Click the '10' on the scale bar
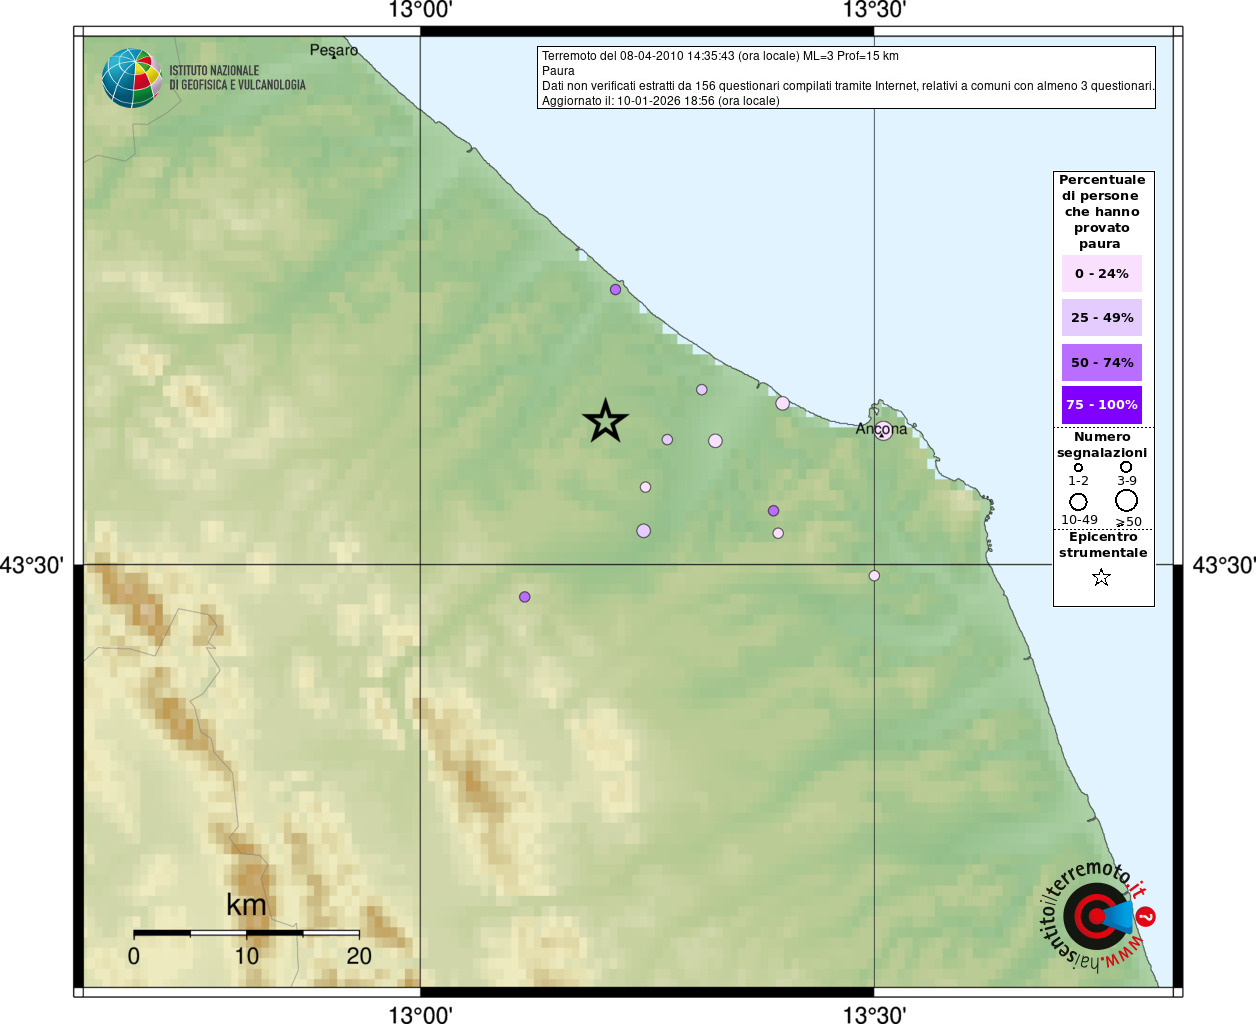The width and height of the screenshot is (1256, 1024). [x=246, y=956]
